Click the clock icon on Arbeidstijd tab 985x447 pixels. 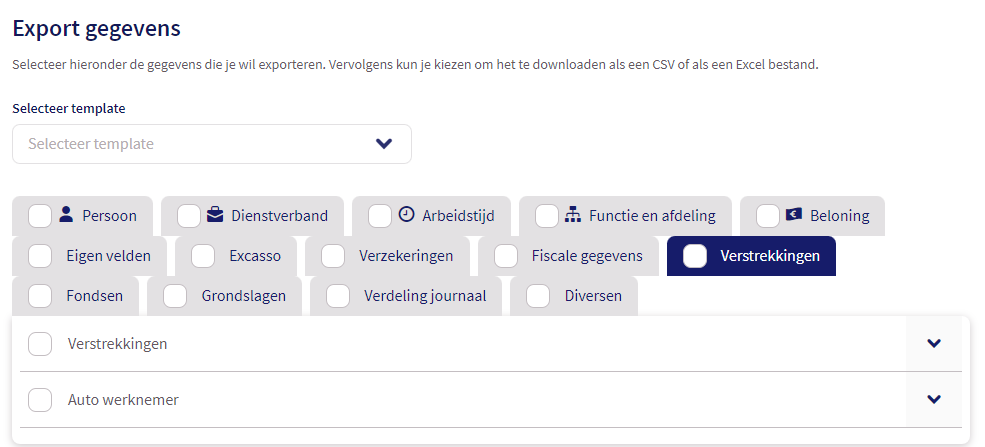406,214
